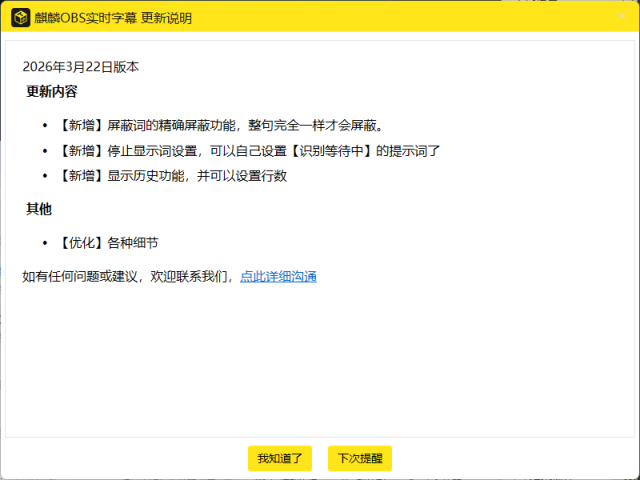
Task: Select the 2026年3月22日版本 date line
Action: (x=81, y=67)
